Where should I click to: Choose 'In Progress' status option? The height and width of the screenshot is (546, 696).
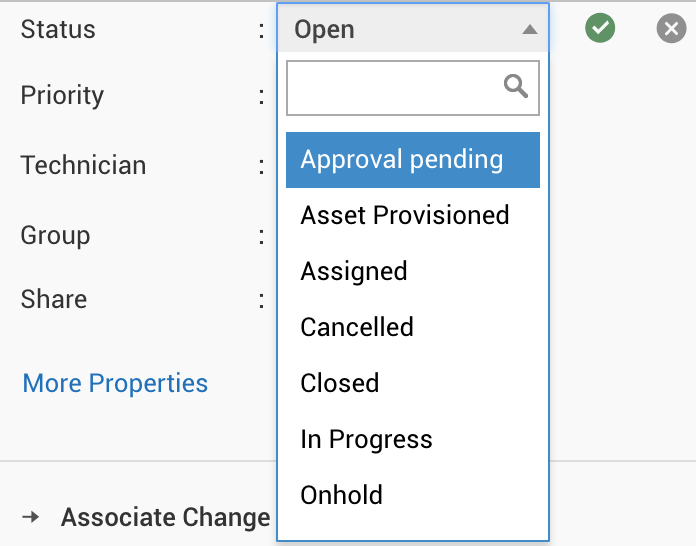(366, 440)
